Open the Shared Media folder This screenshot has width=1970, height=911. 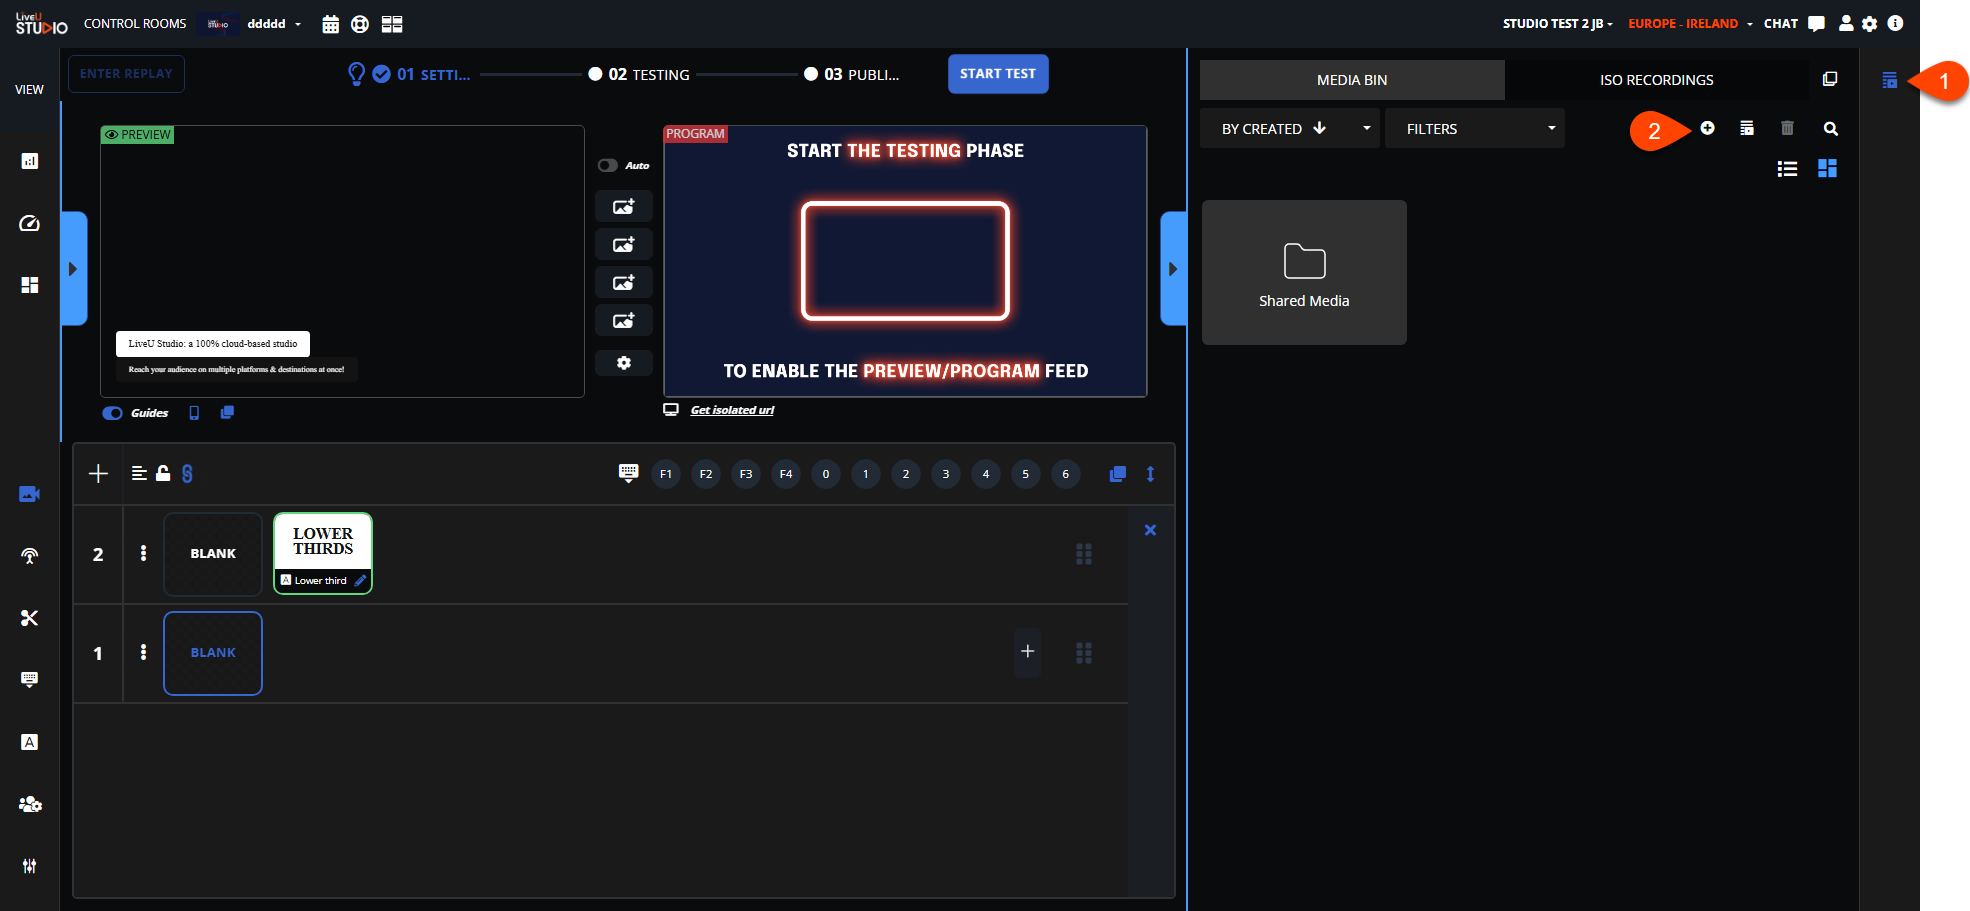tap(1304, 273)
